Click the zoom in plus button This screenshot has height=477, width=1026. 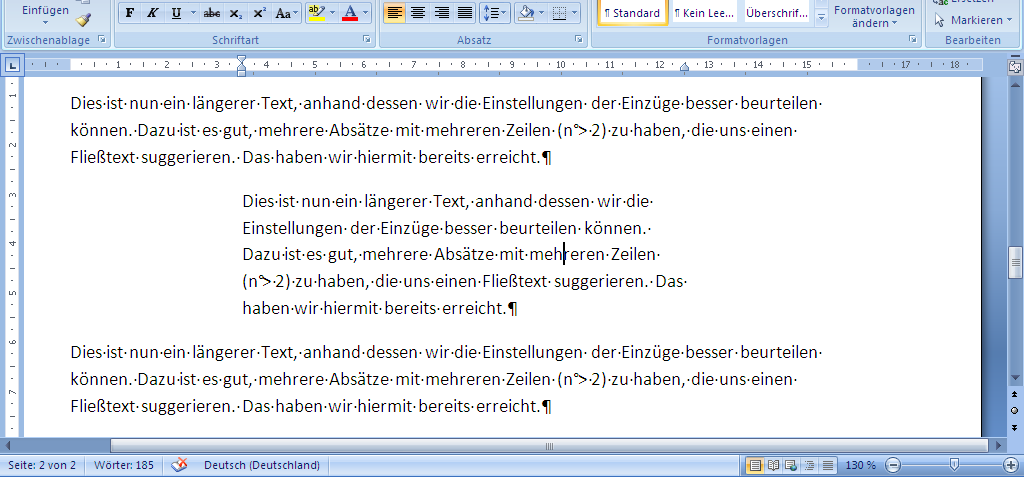(x=1010, y=465)
